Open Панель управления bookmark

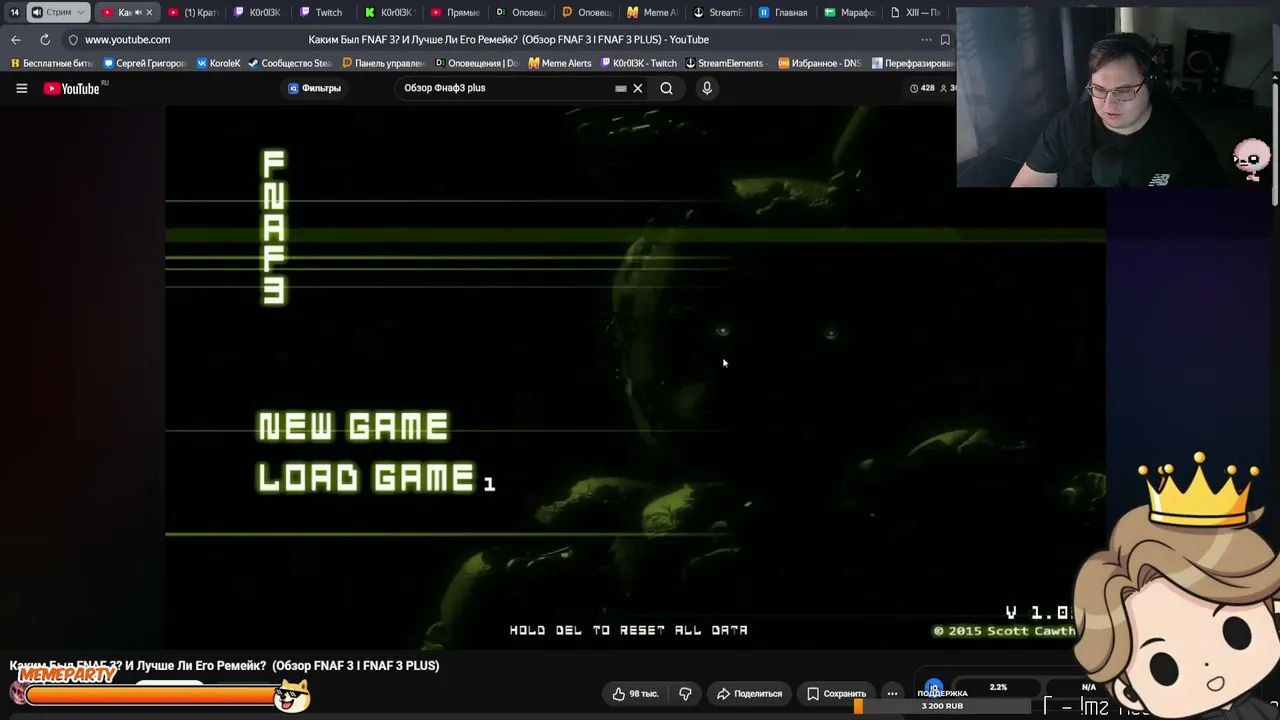point(383,63)
